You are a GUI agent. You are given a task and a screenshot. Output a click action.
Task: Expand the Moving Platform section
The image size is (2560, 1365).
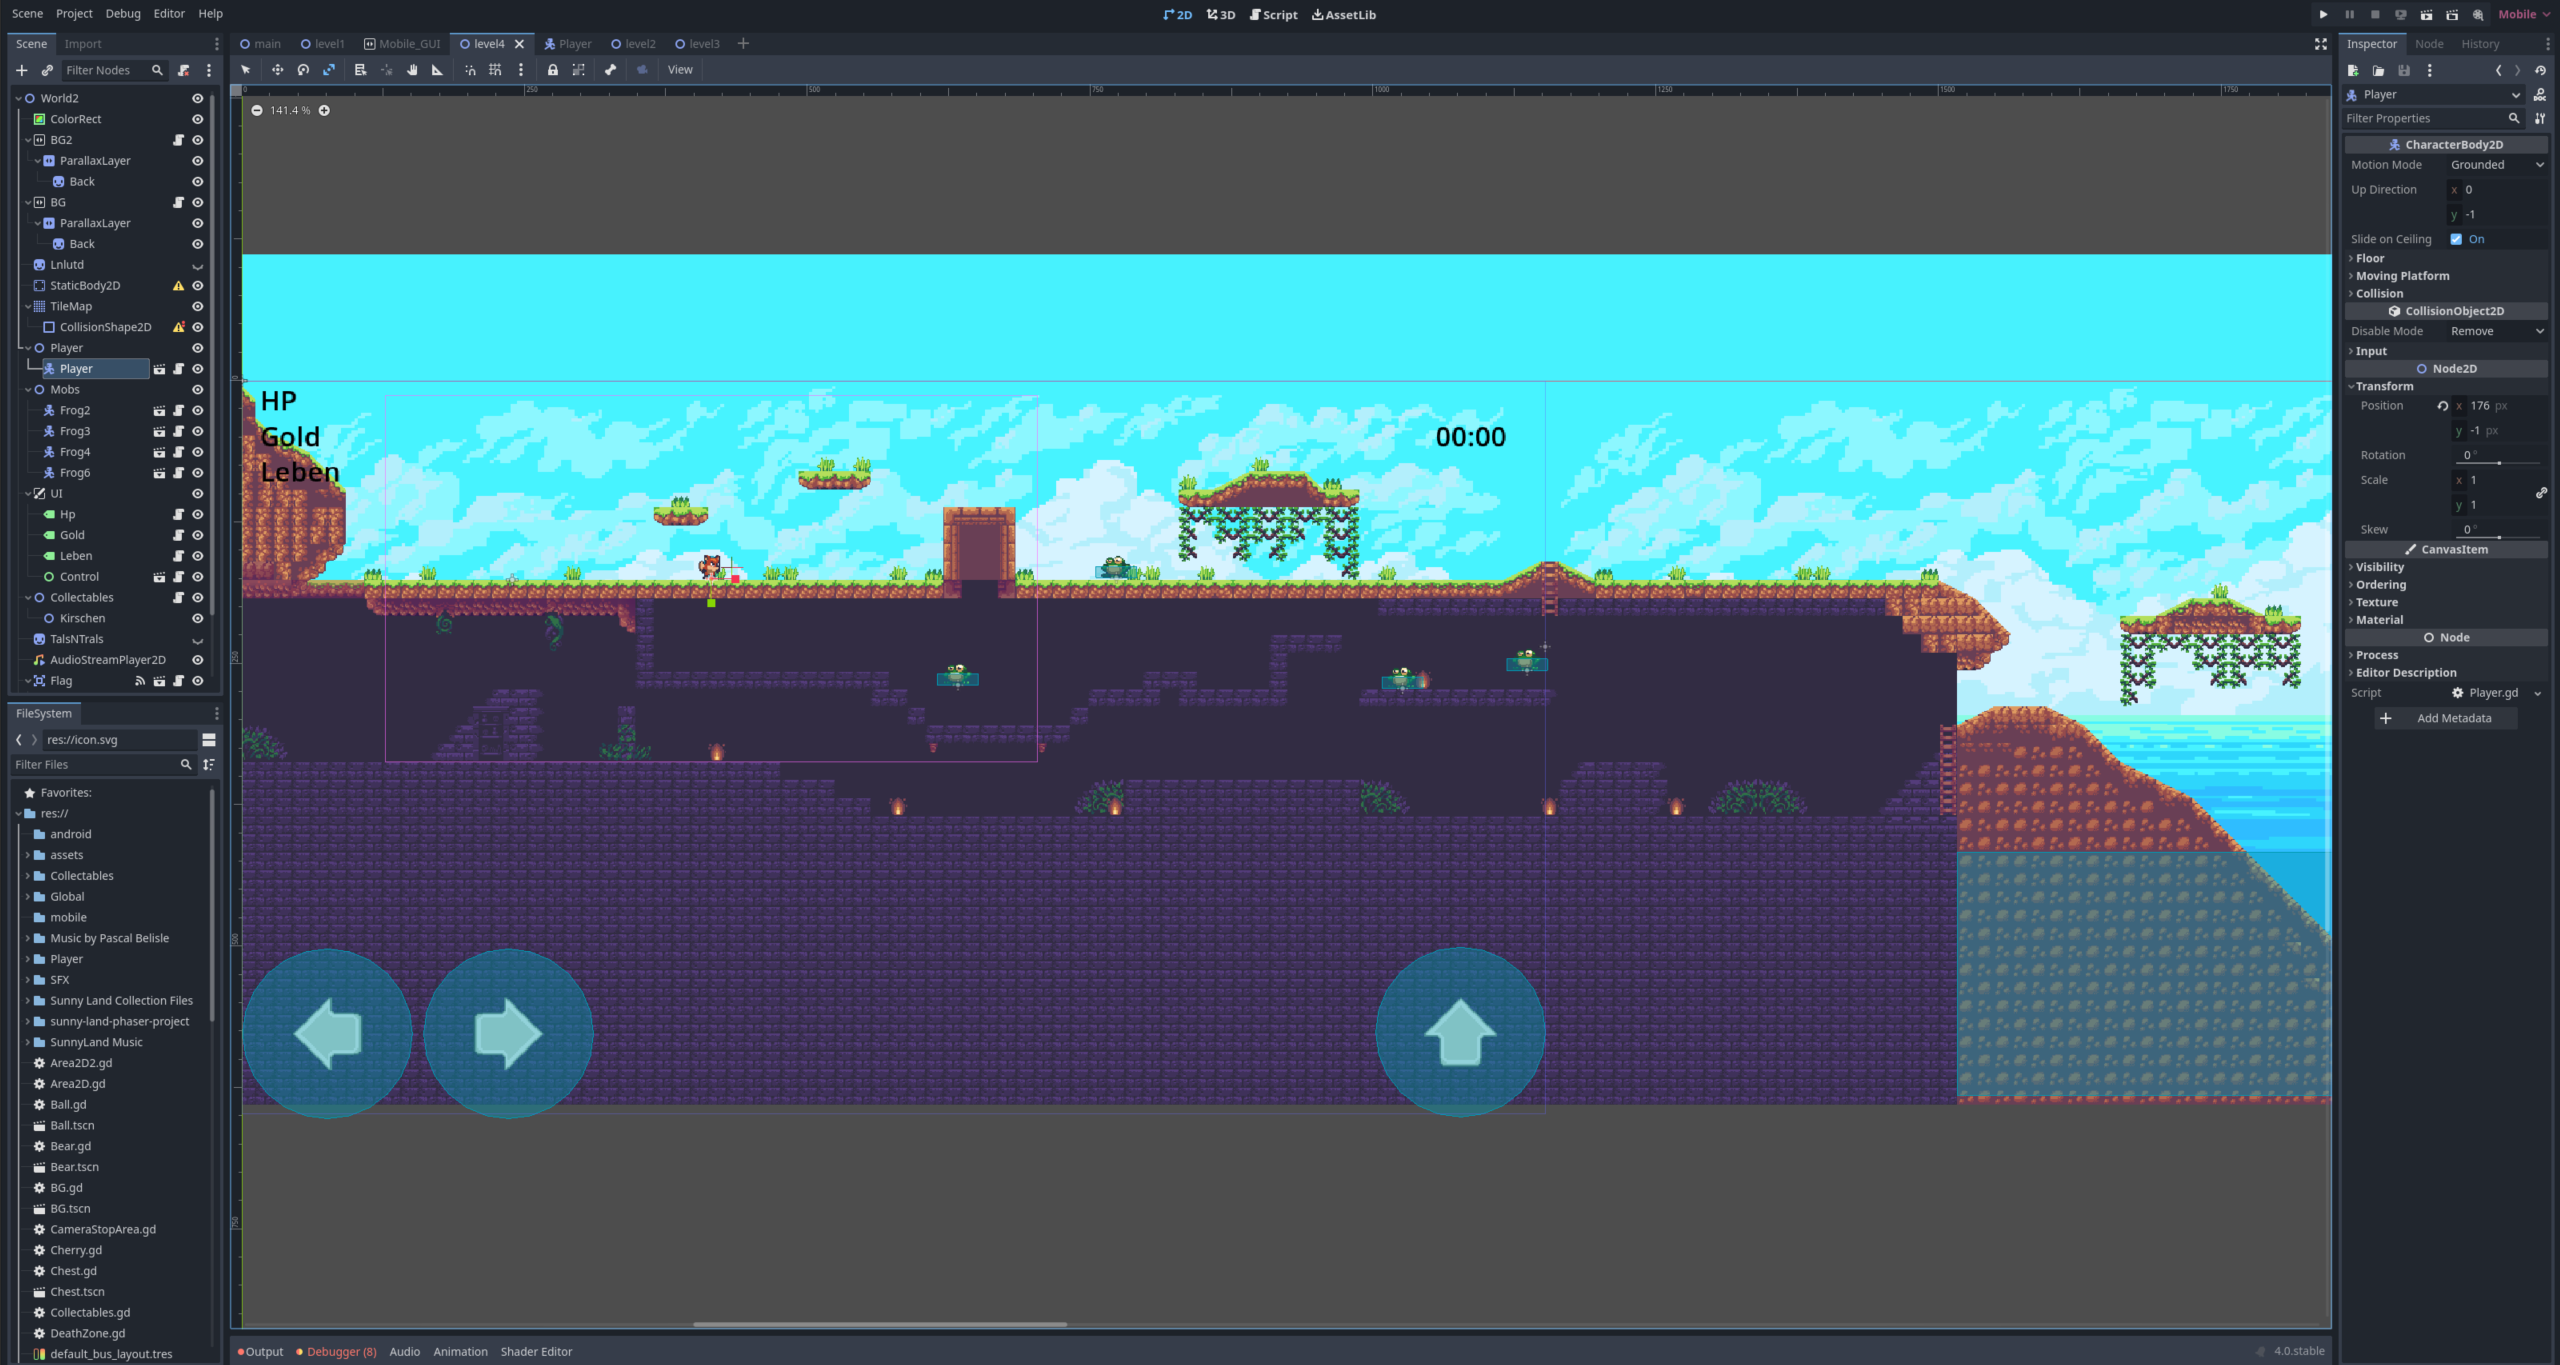[2402, 276]
